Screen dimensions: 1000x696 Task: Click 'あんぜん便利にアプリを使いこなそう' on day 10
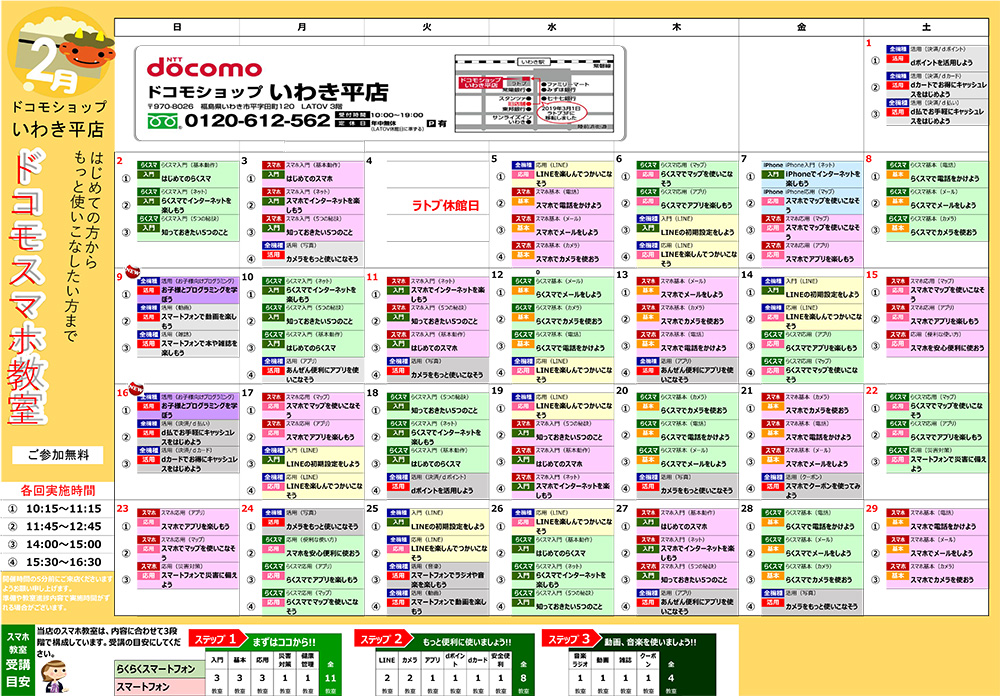(x=323, y=374)
